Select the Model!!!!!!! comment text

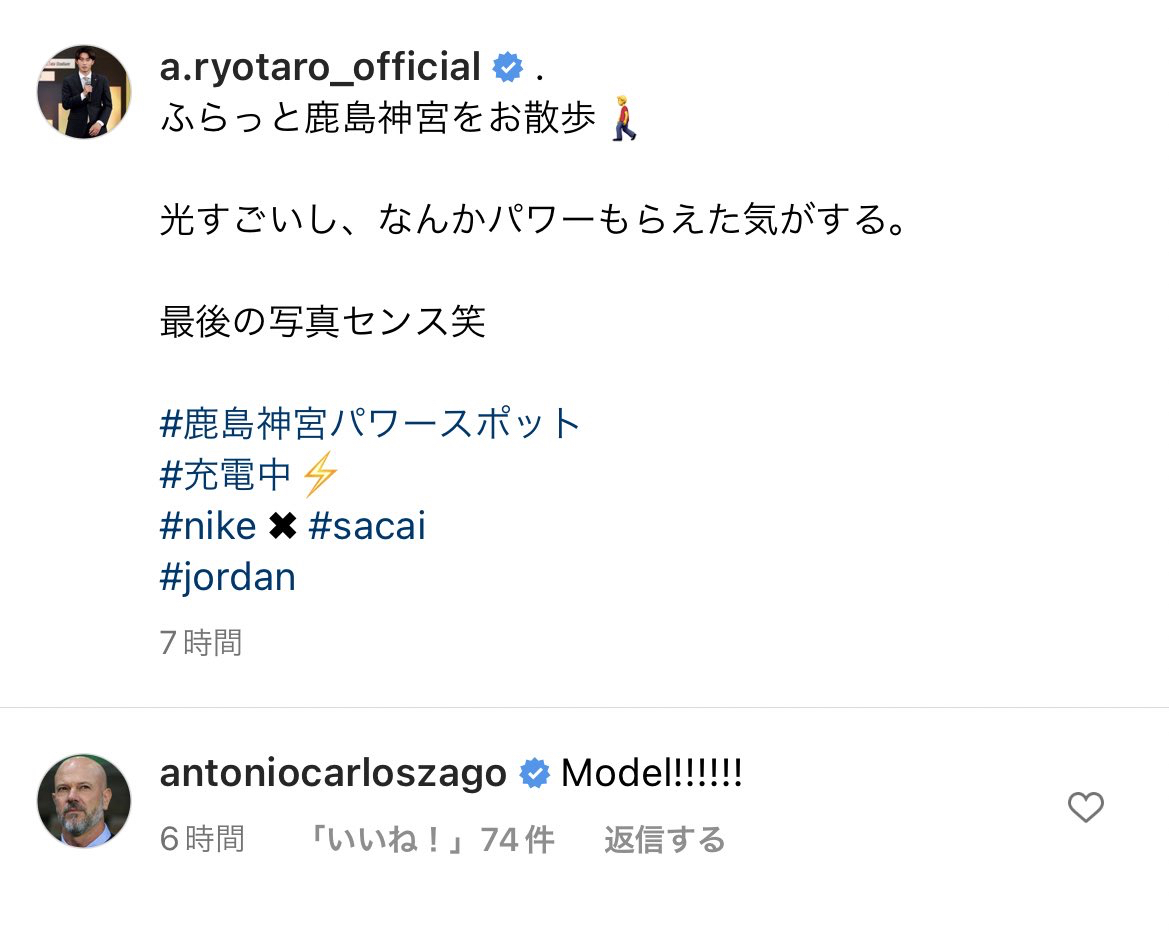coord(652,773)
